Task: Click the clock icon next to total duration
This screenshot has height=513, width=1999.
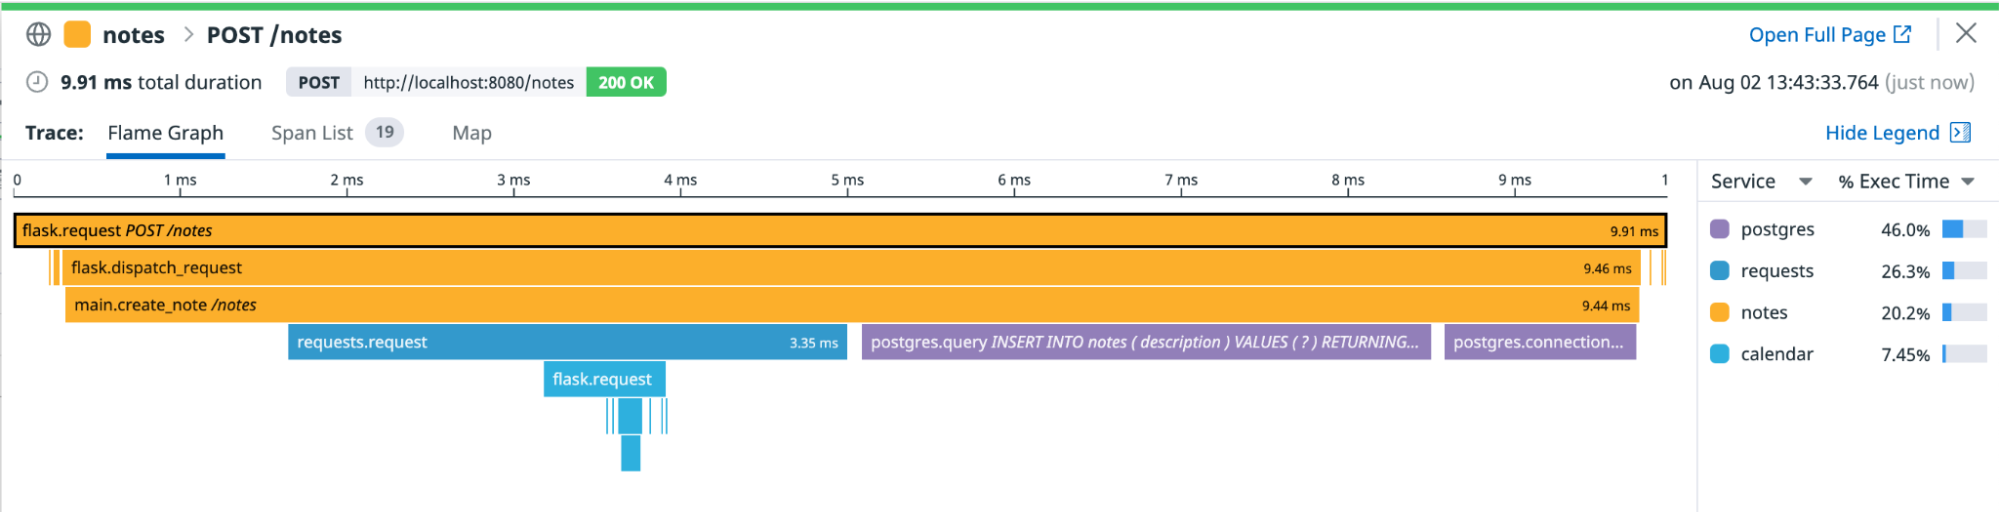Action: point(37,82)
